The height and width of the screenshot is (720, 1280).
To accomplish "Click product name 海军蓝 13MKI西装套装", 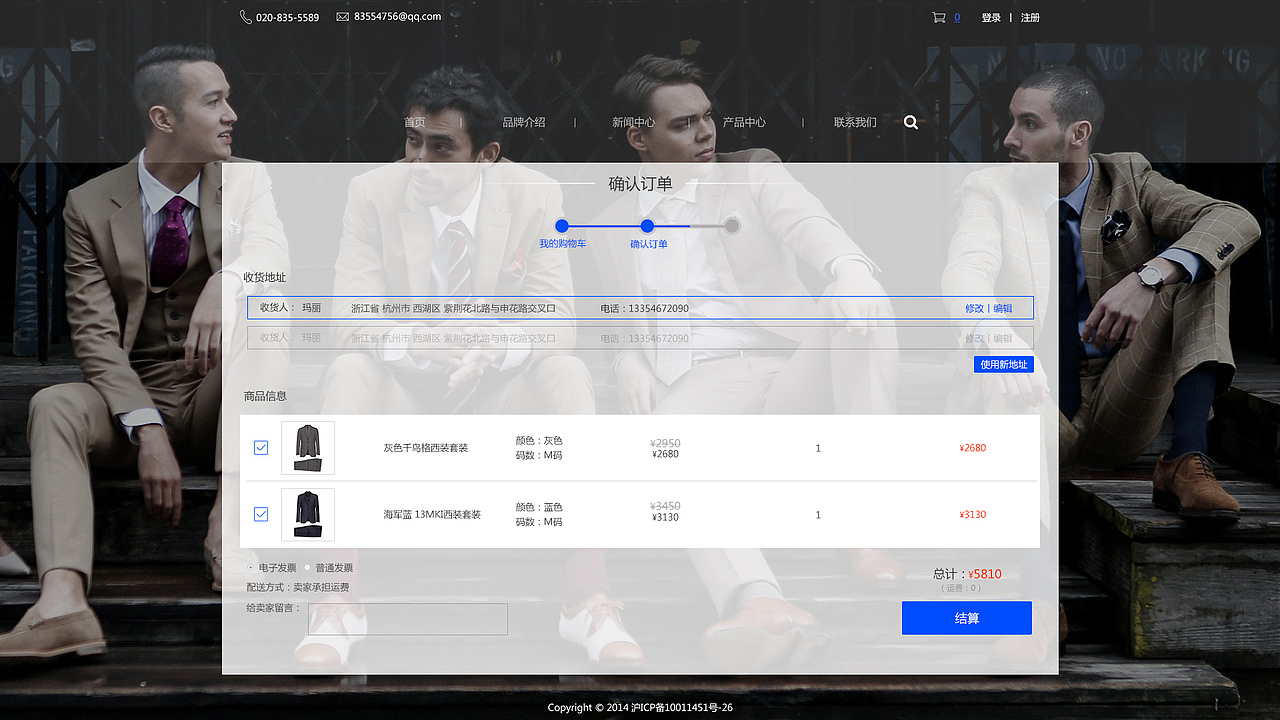I will [432, 514].
